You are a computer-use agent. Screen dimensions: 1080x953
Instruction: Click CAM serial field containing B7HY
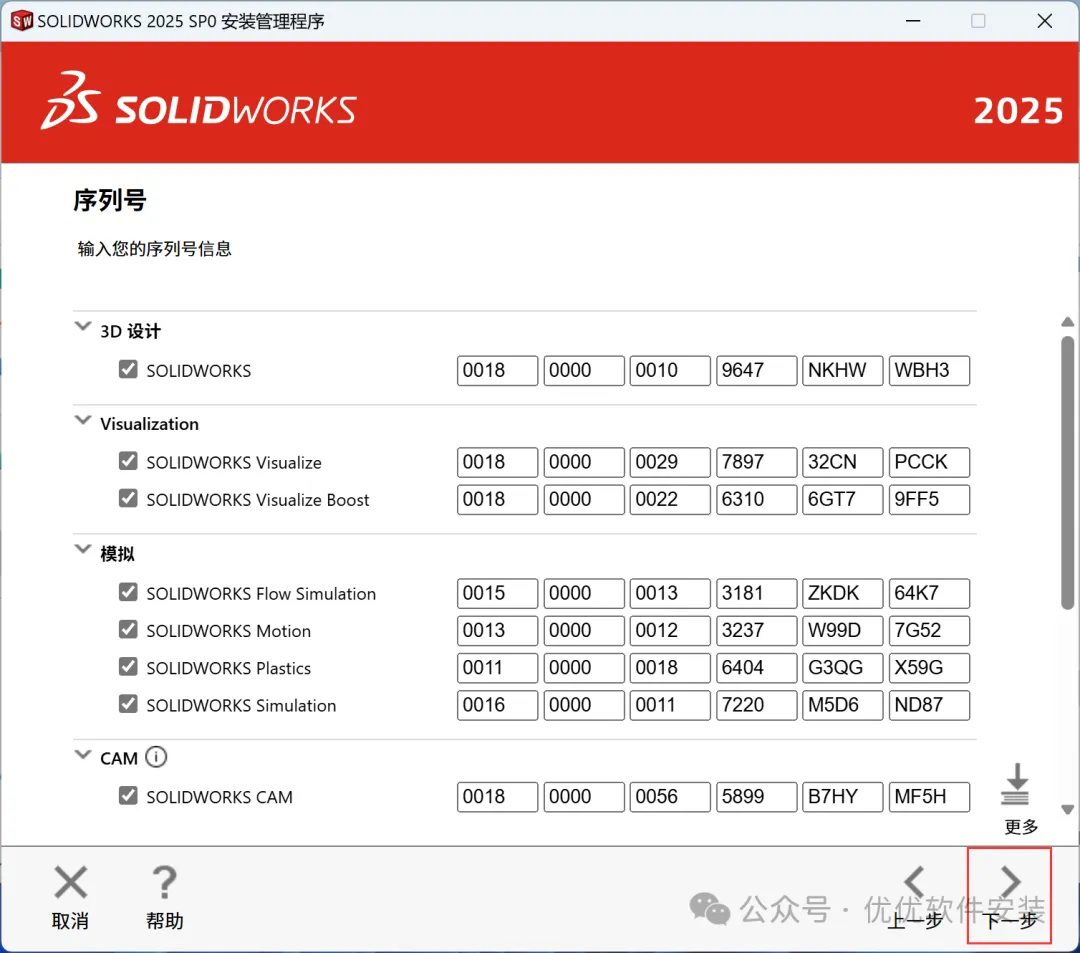pos(842,797)
